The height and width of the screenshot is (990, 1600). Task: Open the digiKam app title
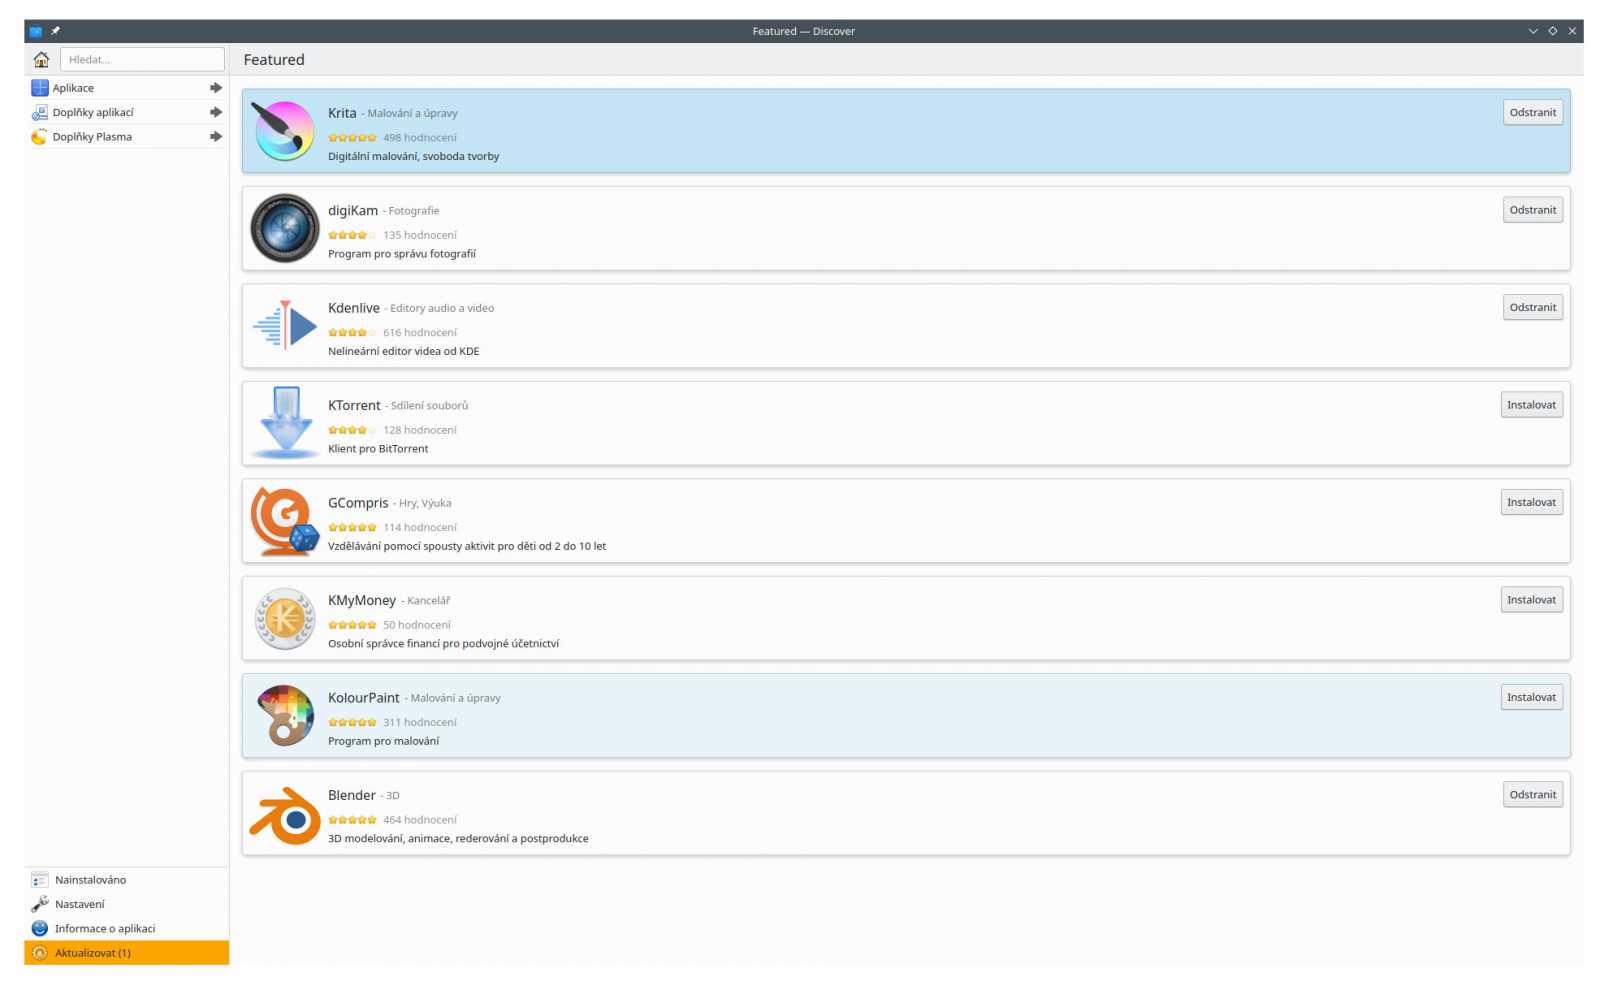click(353, 211)
